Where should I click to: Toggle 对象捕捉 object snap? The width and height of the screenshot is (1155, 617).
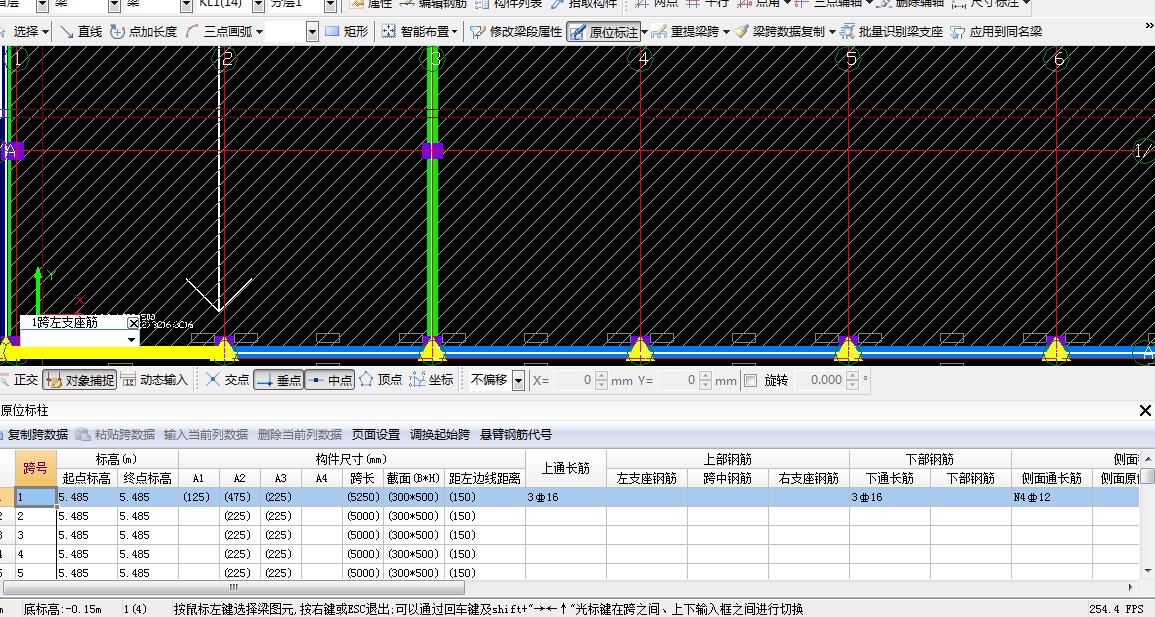point(80,380)
